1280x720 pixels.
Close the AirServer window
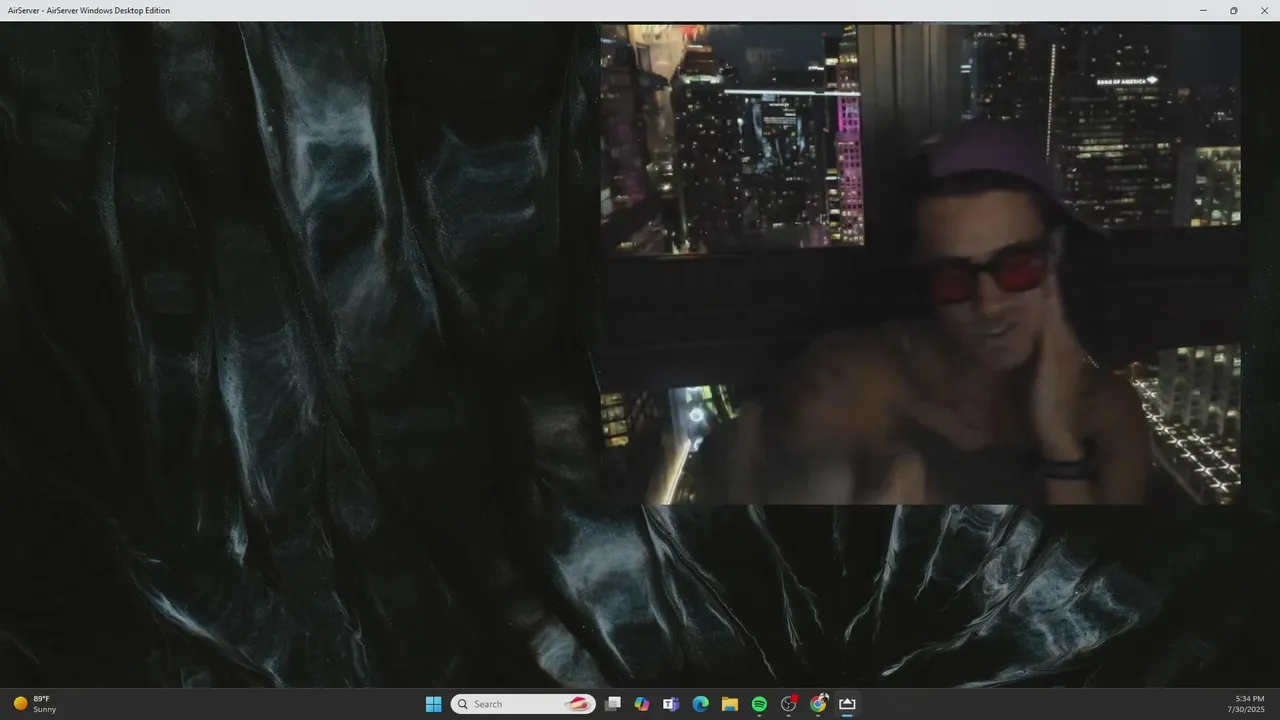click(1264, 10)
